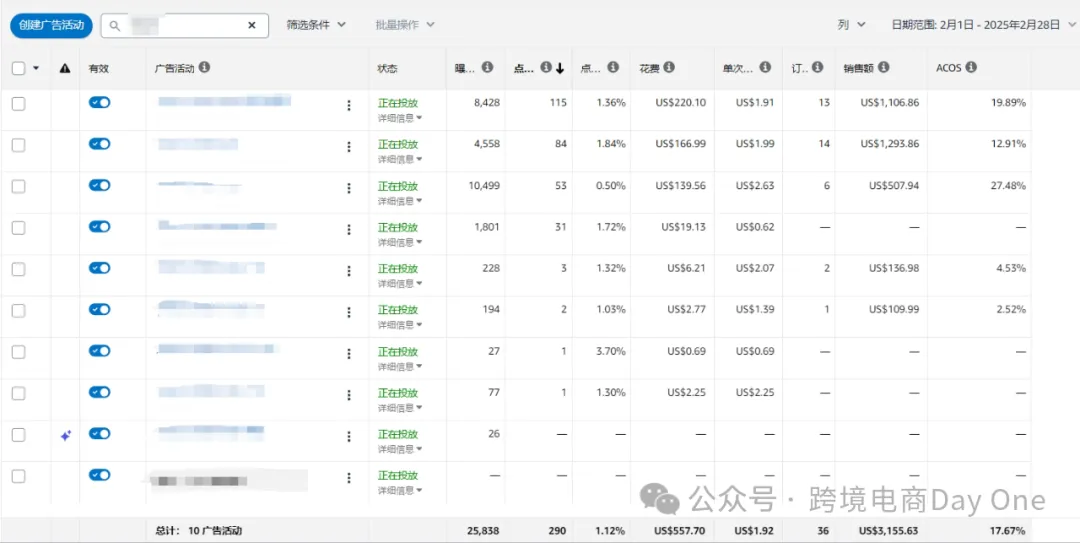
Task: Click the total ACOS value 17.67%
Action: (1008, 531)
